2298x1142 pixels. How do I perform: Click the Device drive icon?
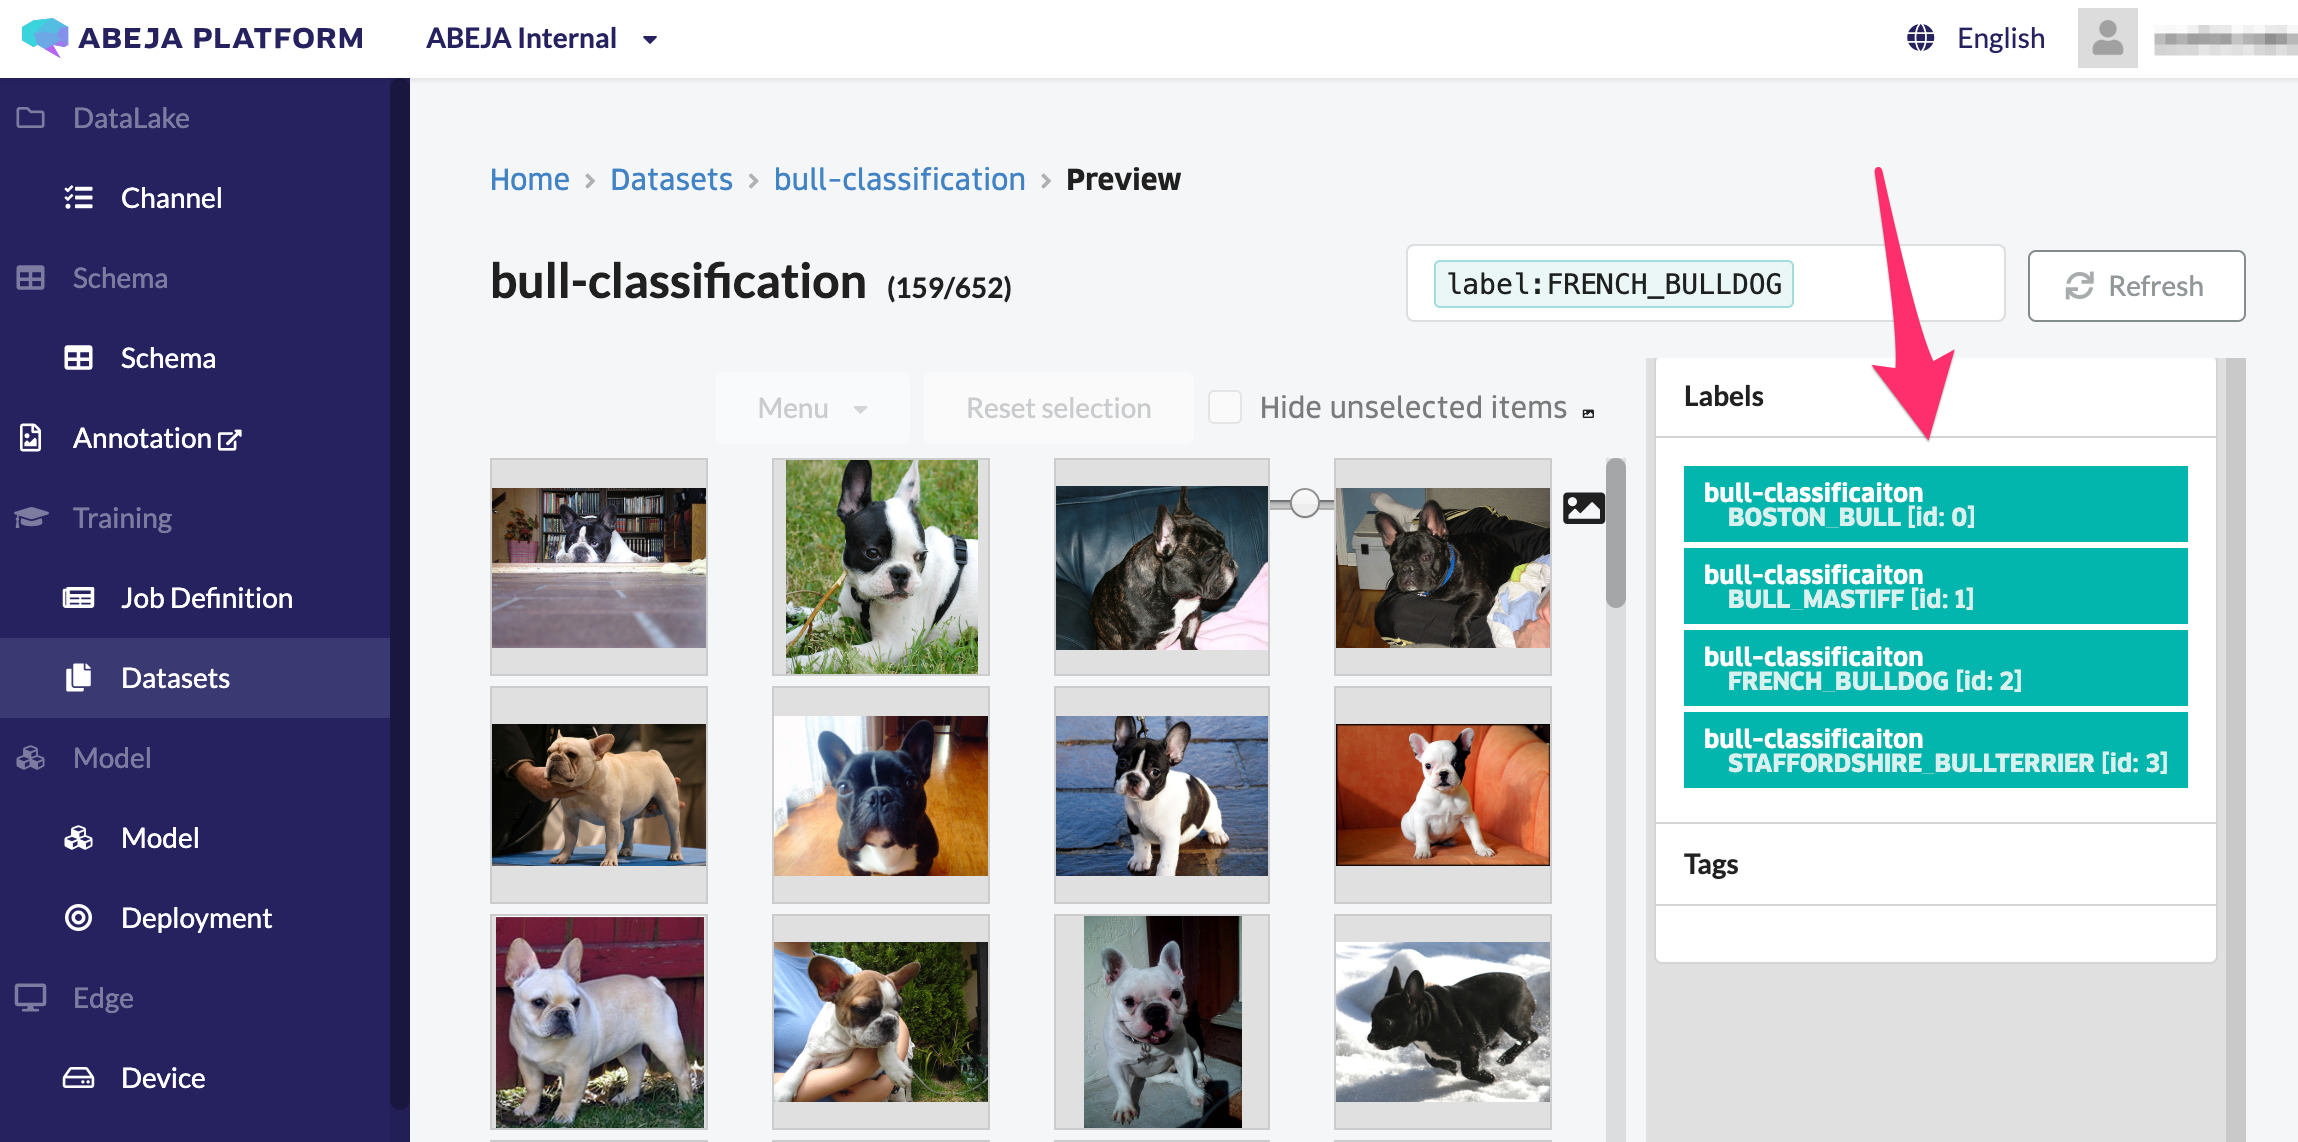(79, 1078)
